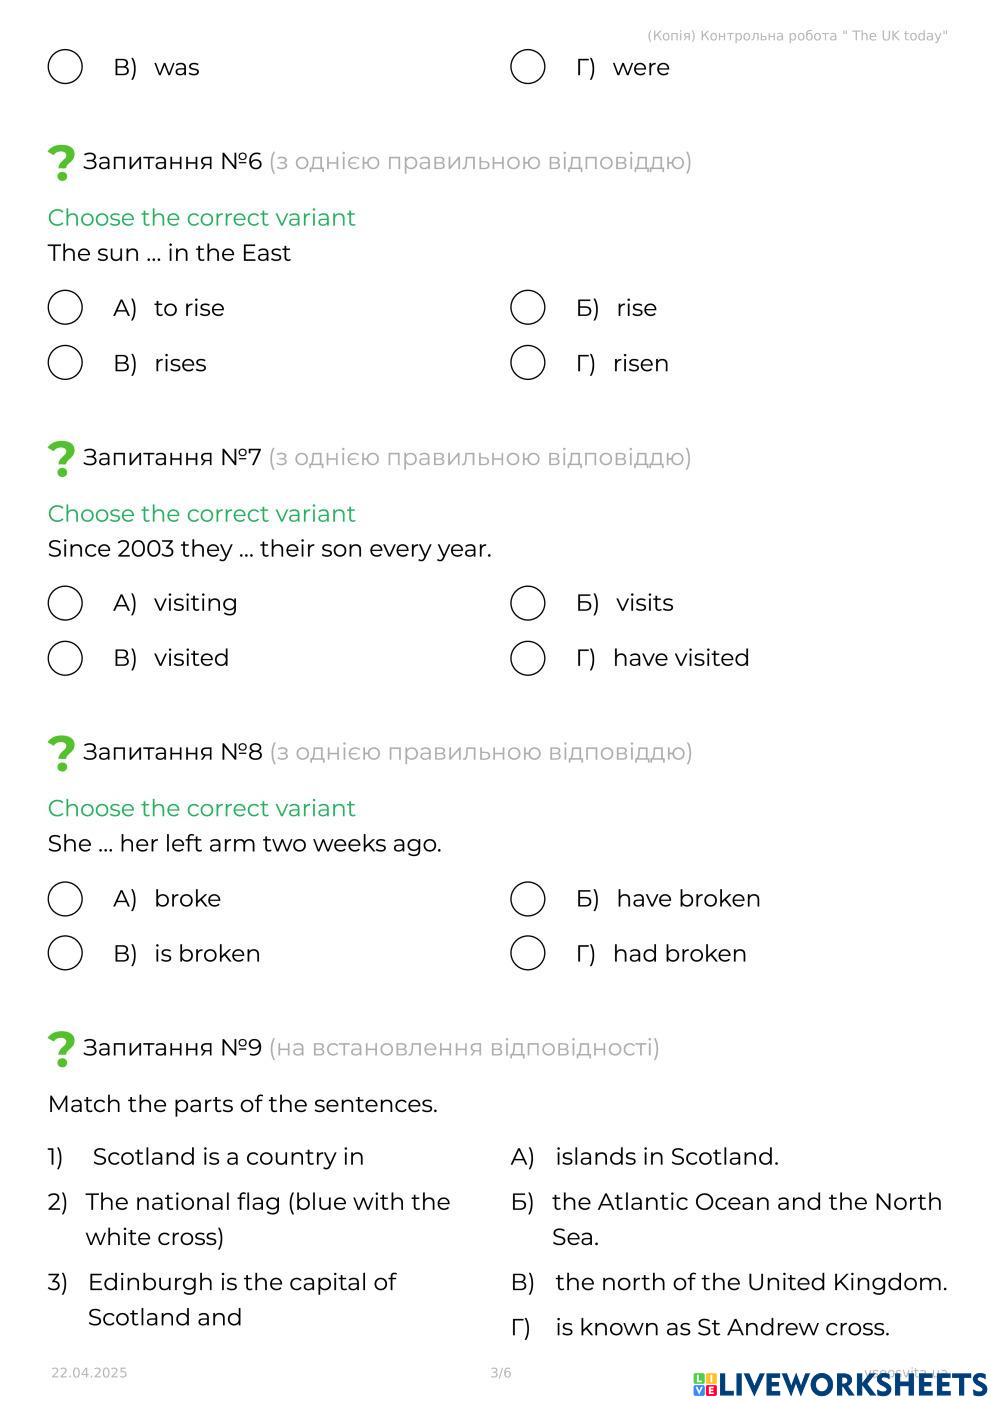Choose 'to rise' radio option

tap(65, 308)
